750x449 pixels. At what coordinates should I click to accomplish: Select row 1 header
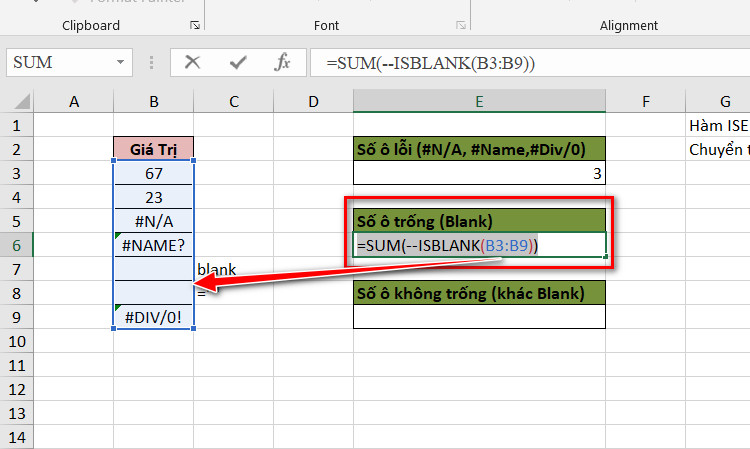[17, 125]
